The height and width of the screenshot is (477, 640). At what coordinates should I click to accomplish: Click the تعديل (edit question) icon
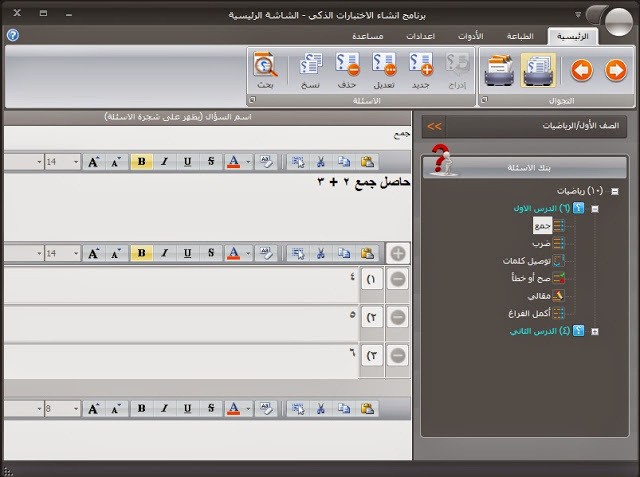tap(384, 67)
